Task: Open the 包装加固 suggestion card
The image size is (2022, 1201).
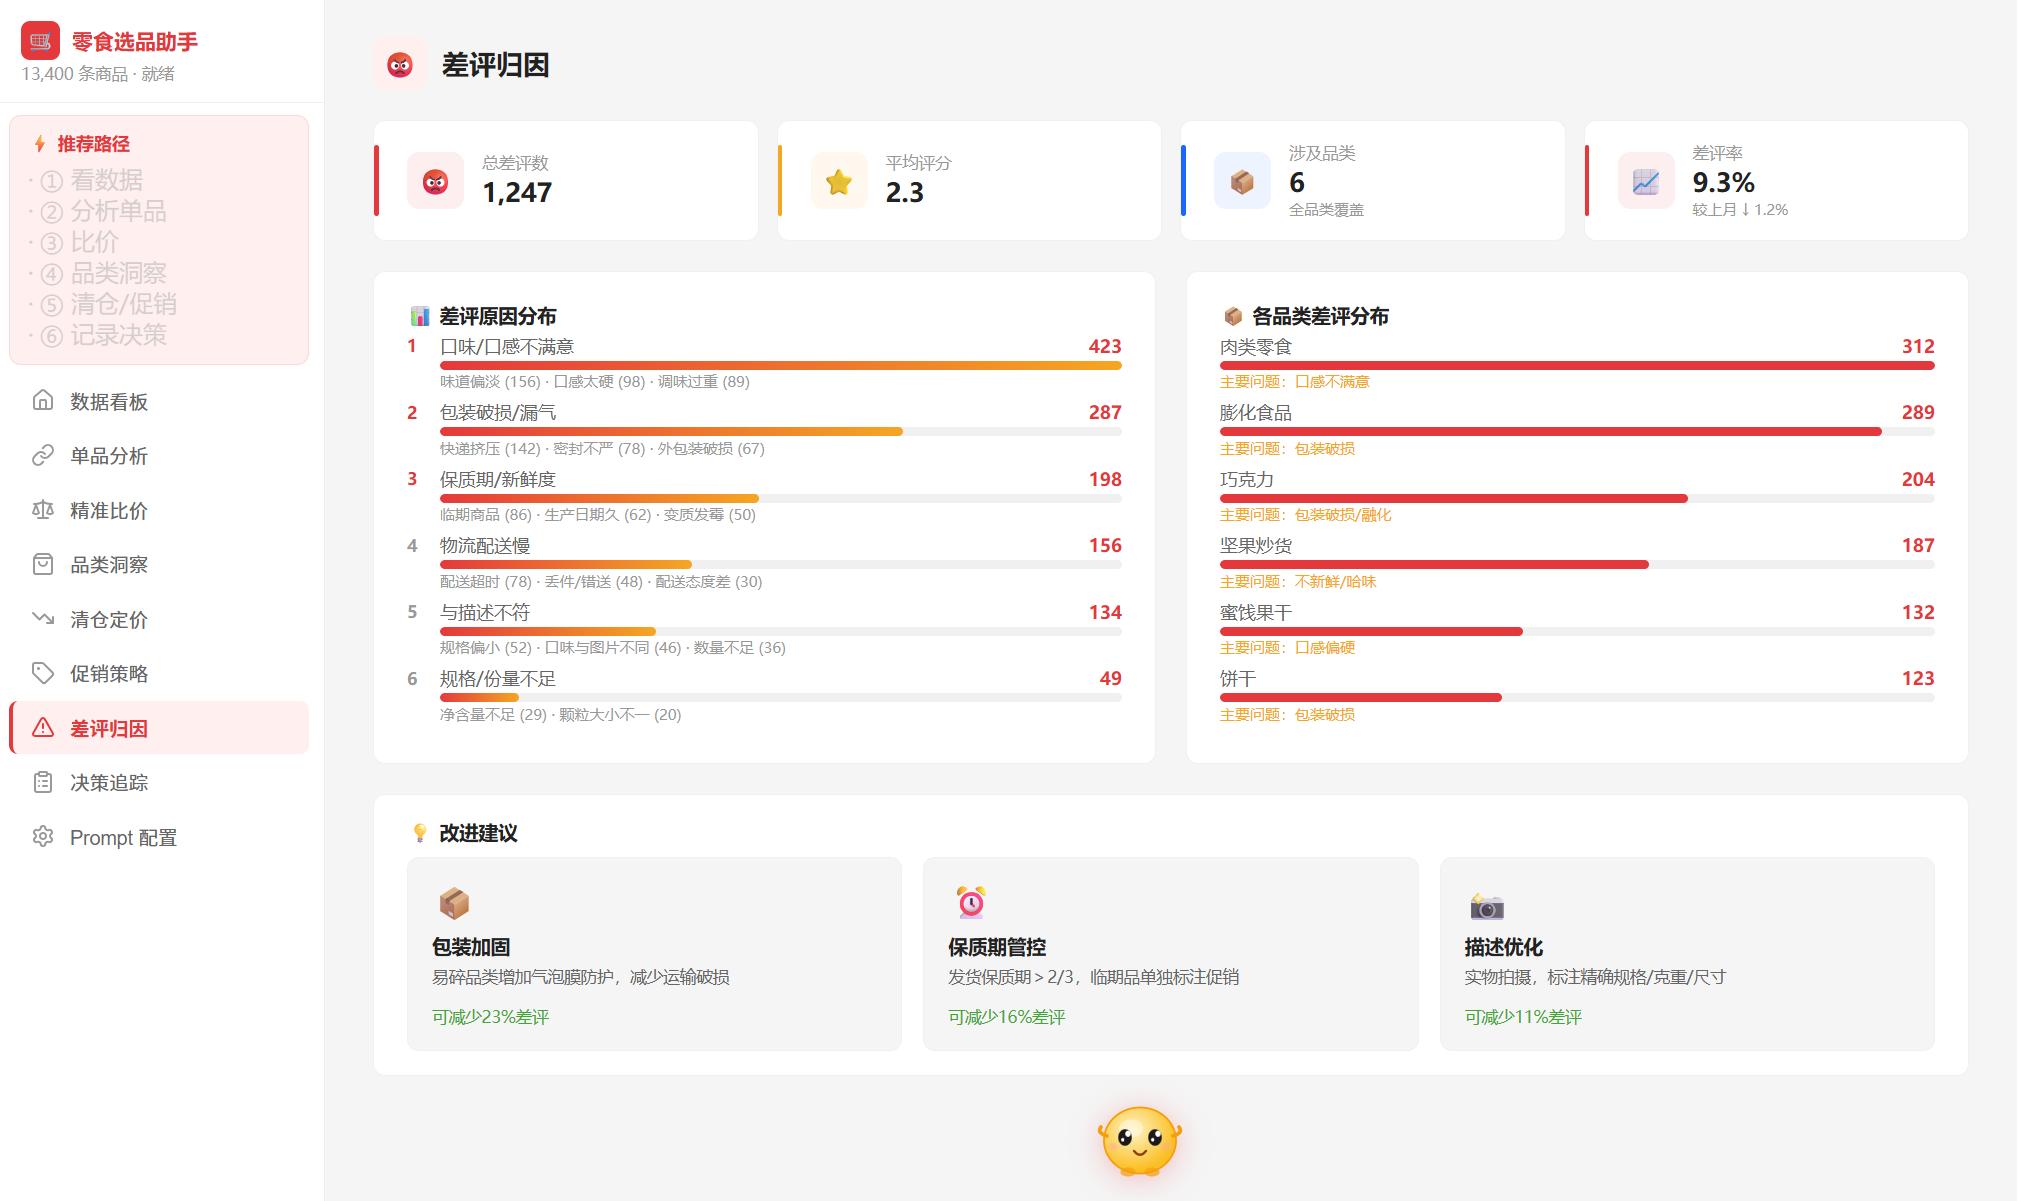Action: click(x=654, y=954)
